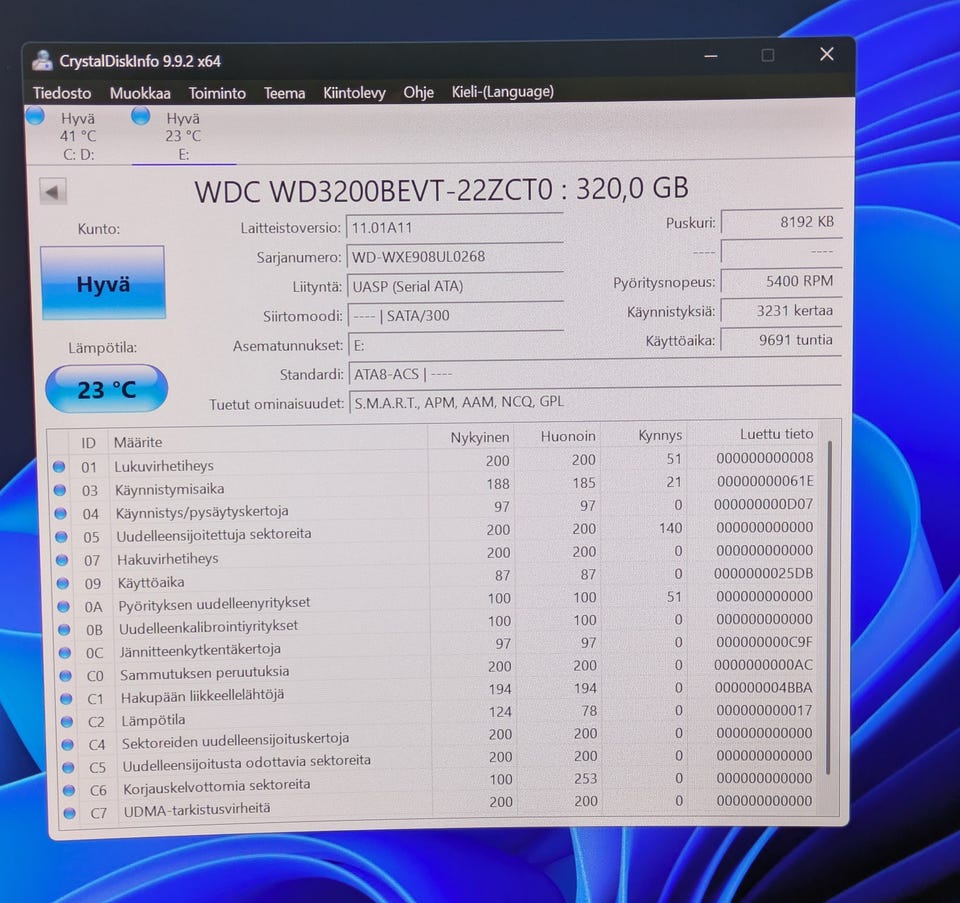Click the Puskuri 8192 KB field
This screenshot has width=960, height=903.
click(782, 222)
